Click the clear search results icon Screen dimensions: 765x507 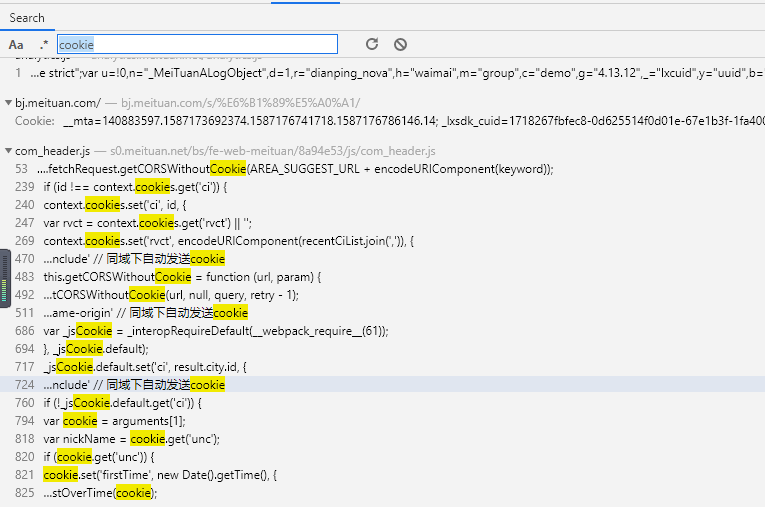400,44
